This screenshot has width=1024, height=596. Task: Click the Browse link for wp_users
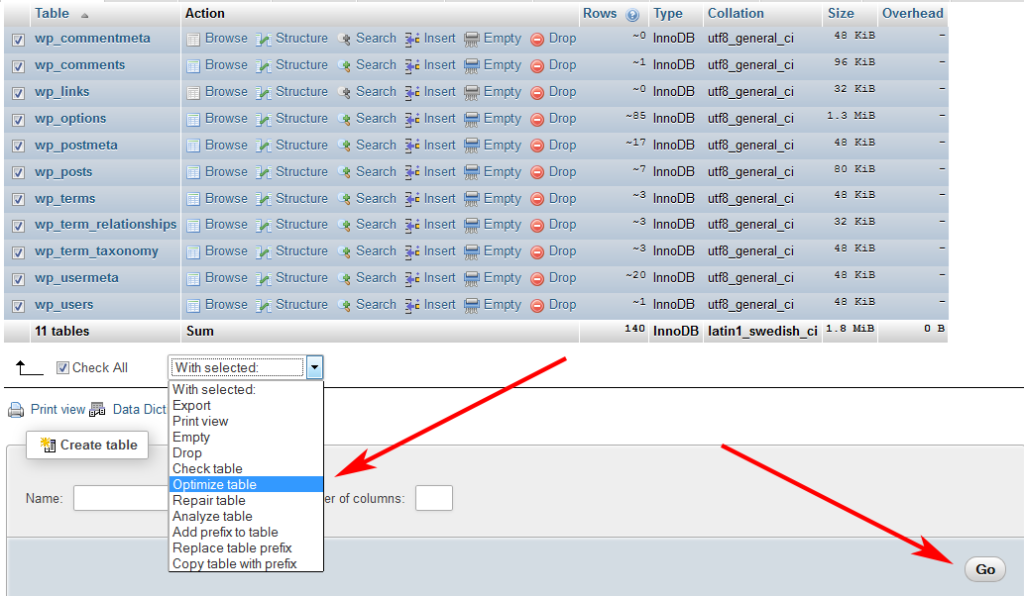[226, 305]
